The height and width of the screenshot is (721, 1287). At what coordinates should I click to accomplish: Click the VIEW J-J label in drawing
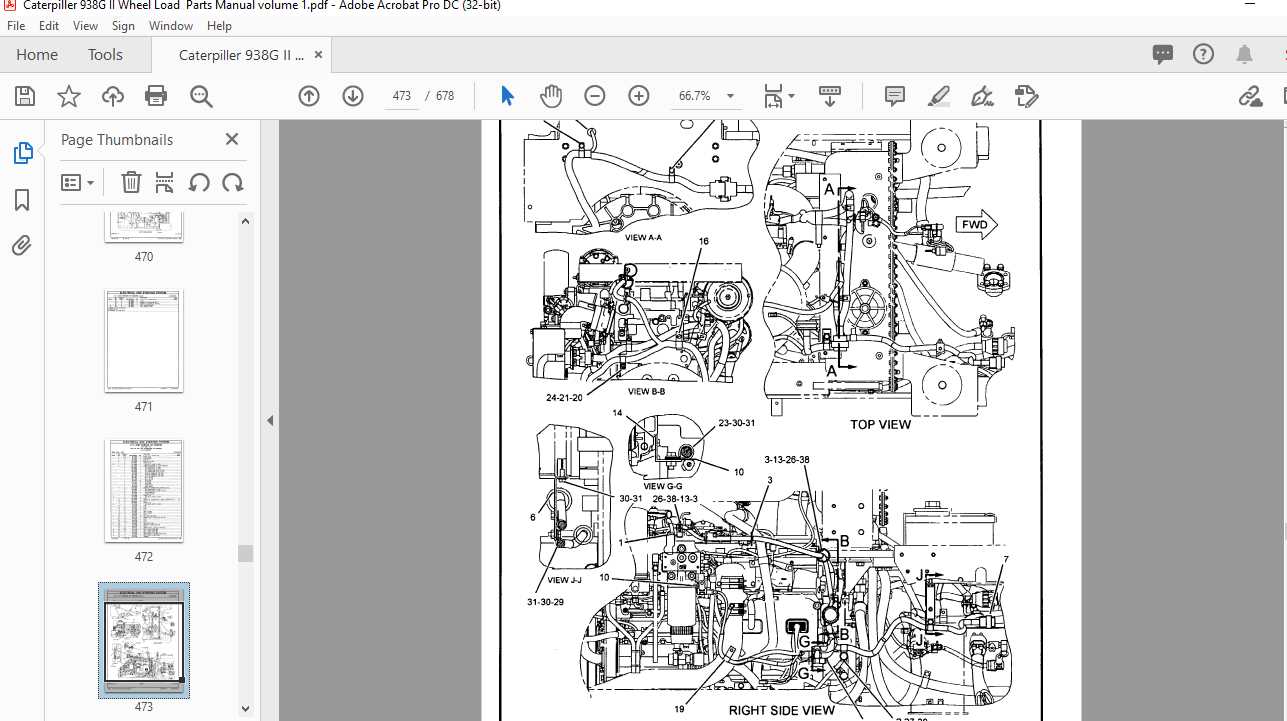[563, 580]
